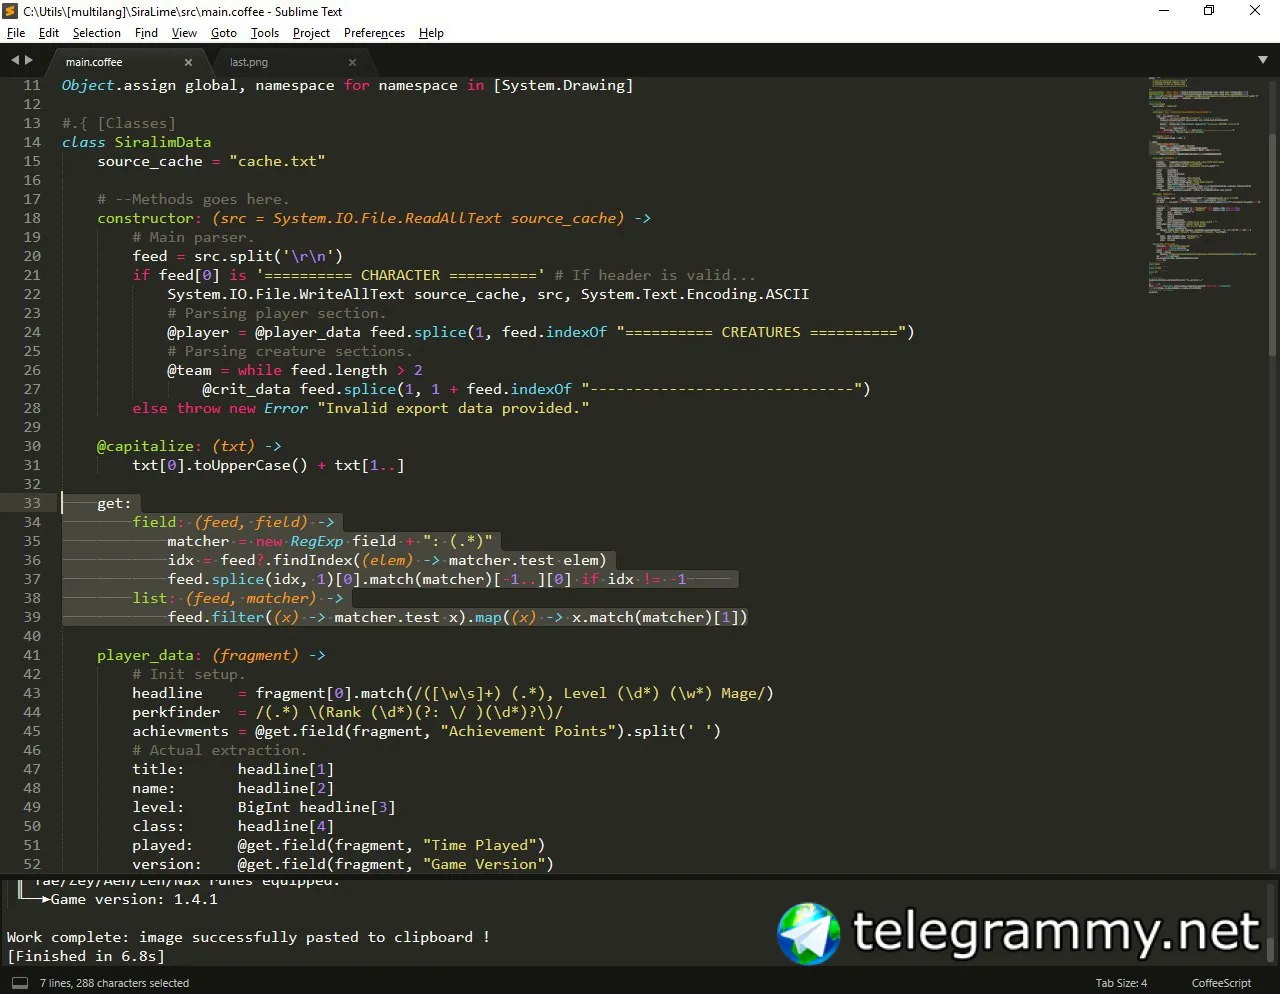Click 'class SiralimData' text

(136, 142)
